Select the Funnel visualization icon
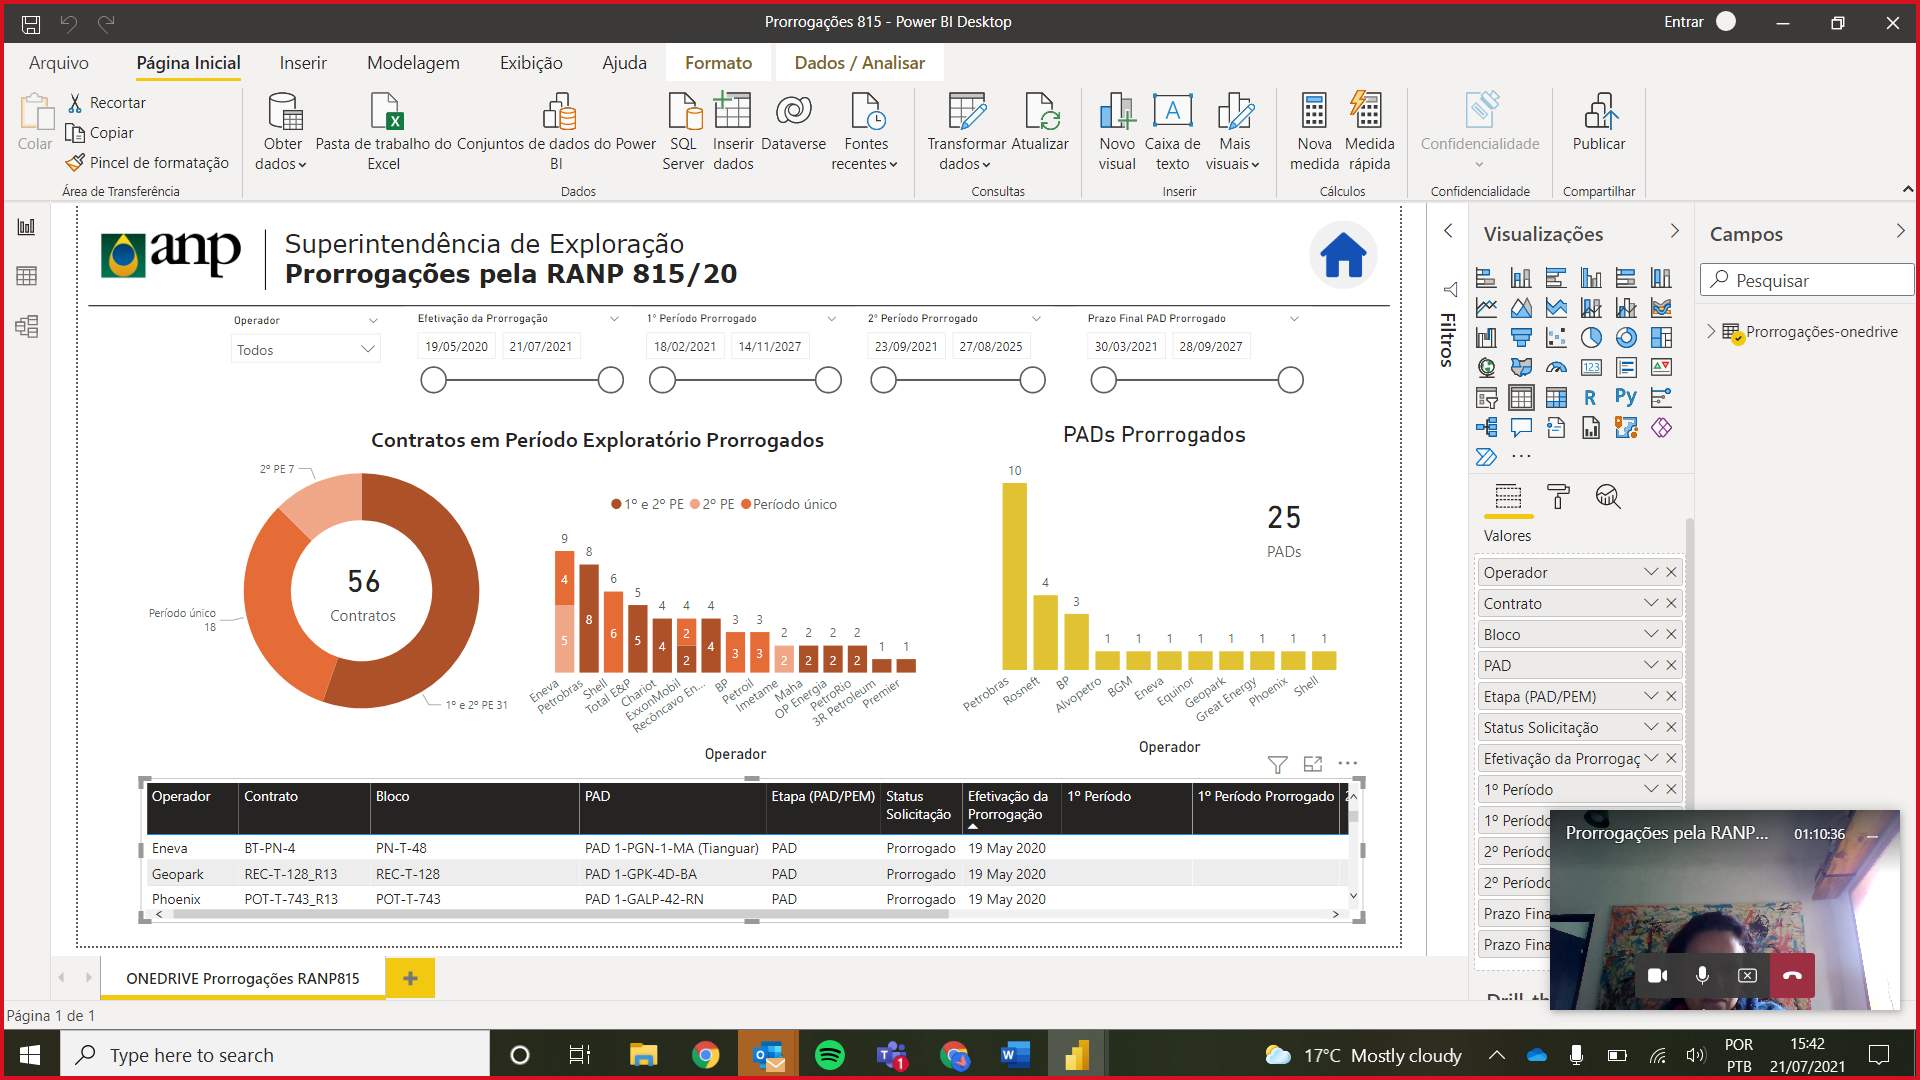 coord(1521,338)
